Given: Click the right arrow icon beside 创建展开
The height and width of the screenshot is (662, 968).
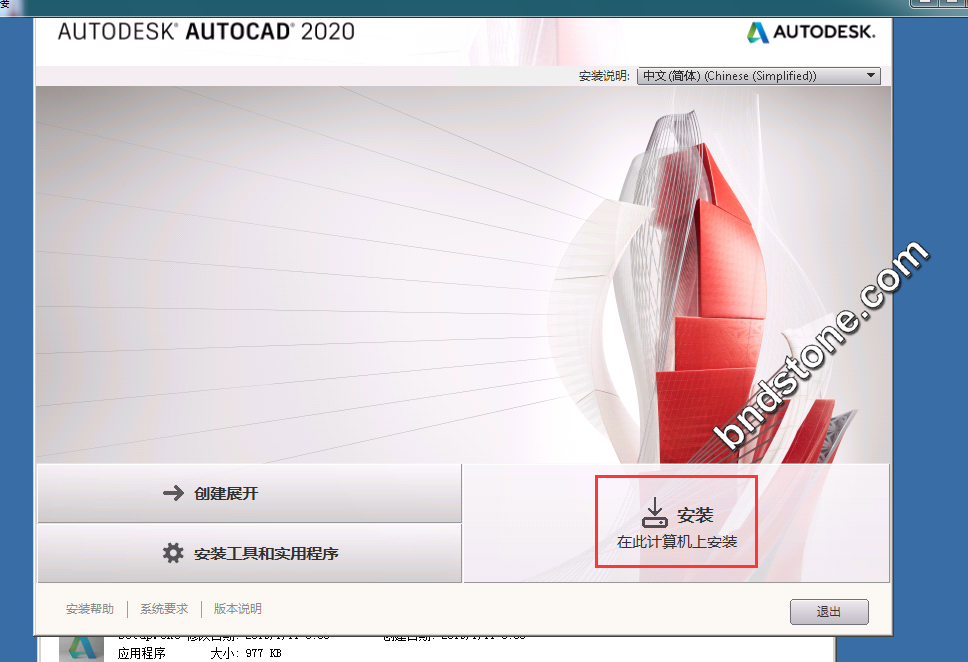Looking at the screenshot, I should pyautogui.click(x=173, y=493).
